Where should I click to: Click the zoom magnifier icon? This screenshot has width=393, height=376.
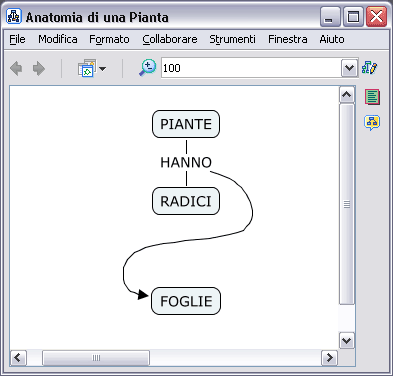click(x=147, y=68)
